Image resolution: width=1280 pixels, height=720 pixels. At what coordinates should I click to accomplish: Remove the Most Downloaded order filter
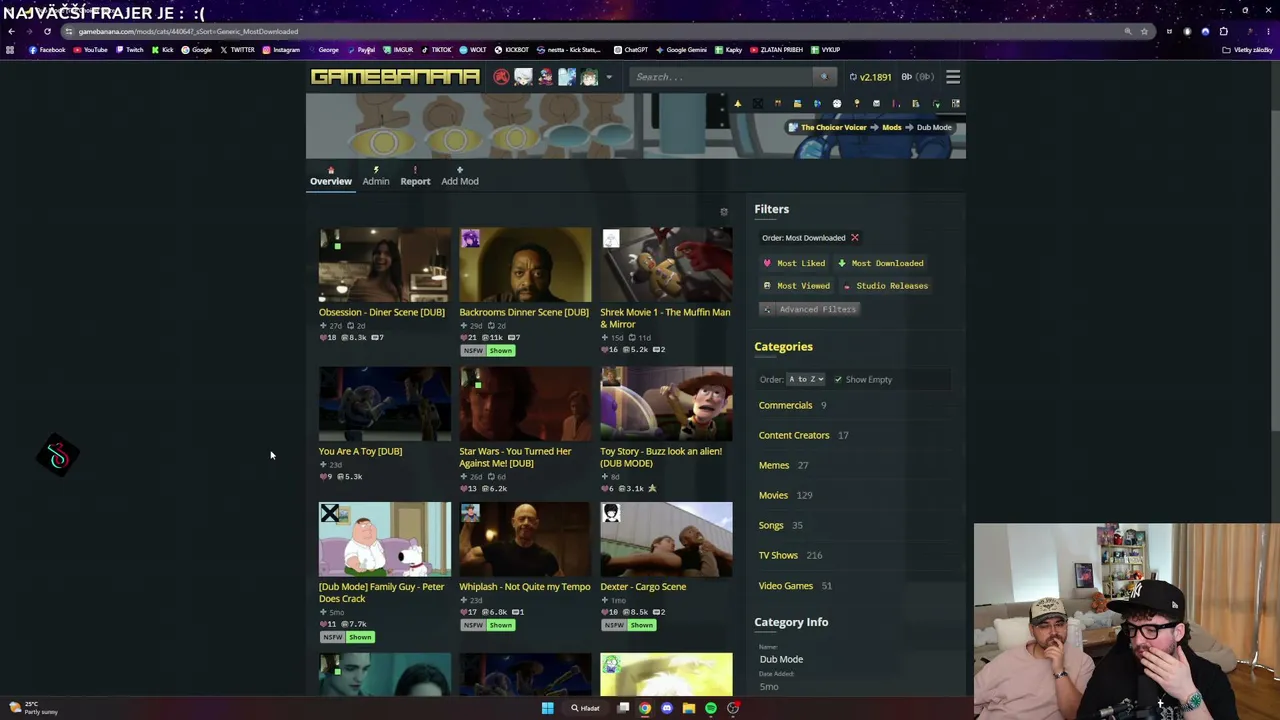coord(855,238)
